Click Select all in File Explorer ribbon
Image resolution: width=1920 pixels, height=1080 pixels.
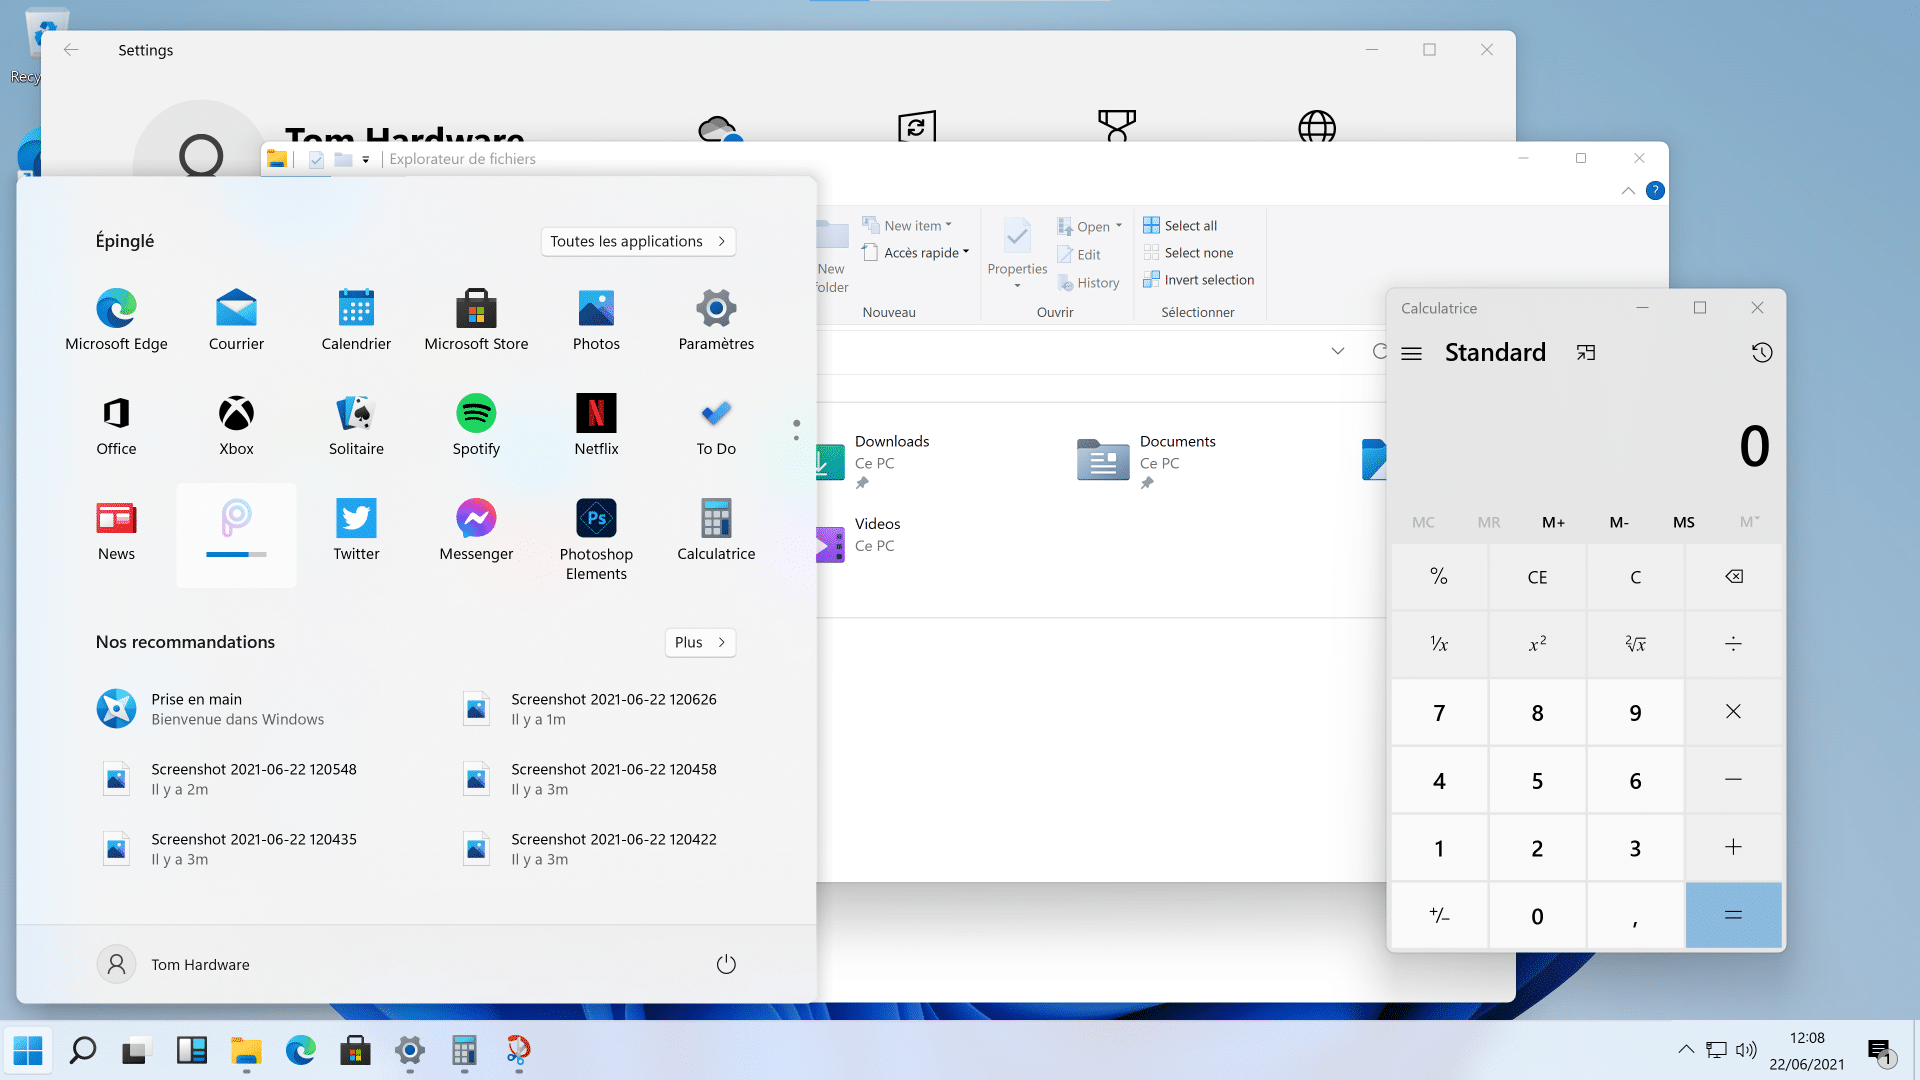(1180, 225)
